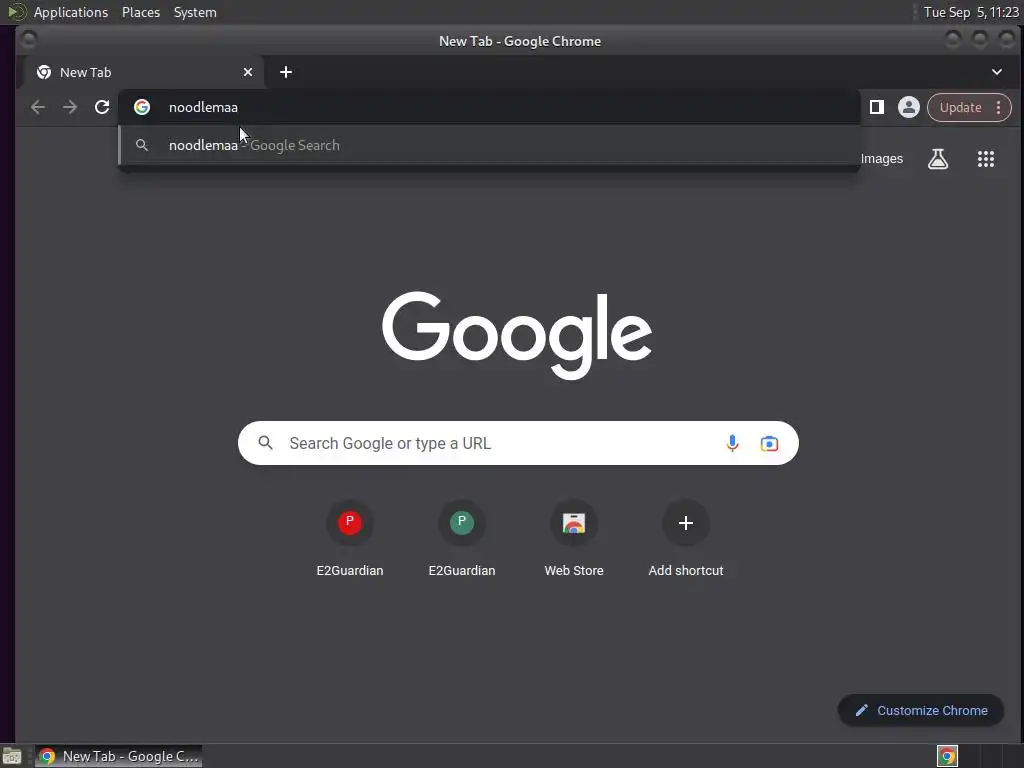Open the Web Store shortcut
Screen dimensions: 1024x768
coord(574,539)
